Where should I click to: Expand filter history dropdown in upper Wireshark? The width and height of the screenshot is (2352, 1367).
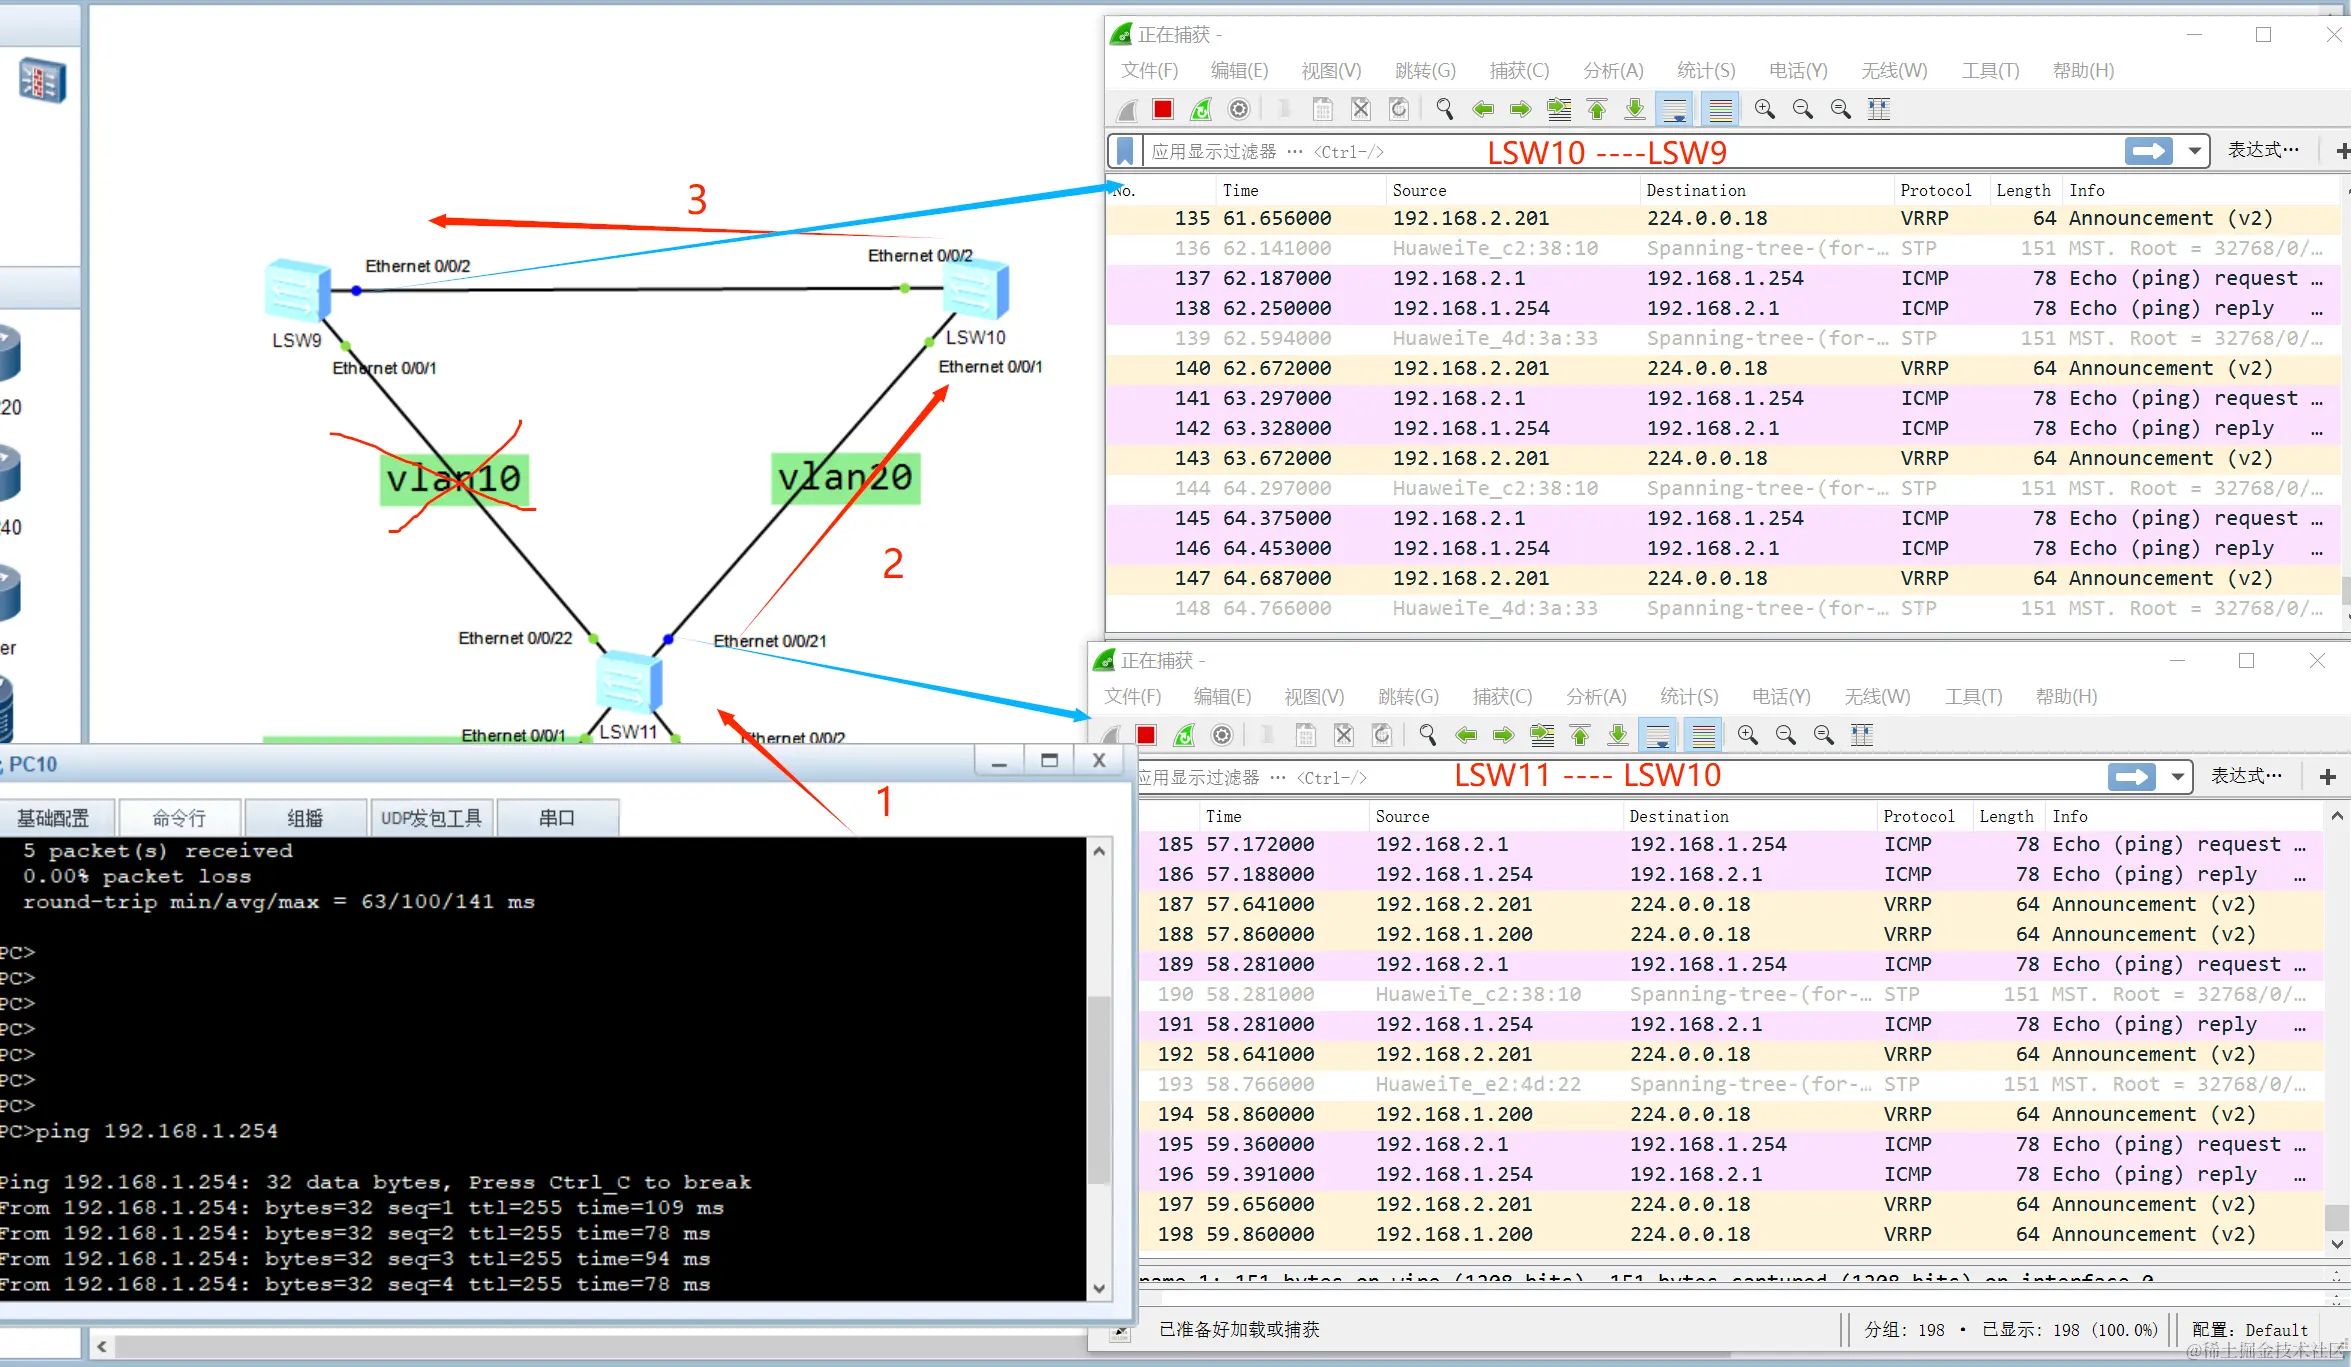click(2194, 151)
